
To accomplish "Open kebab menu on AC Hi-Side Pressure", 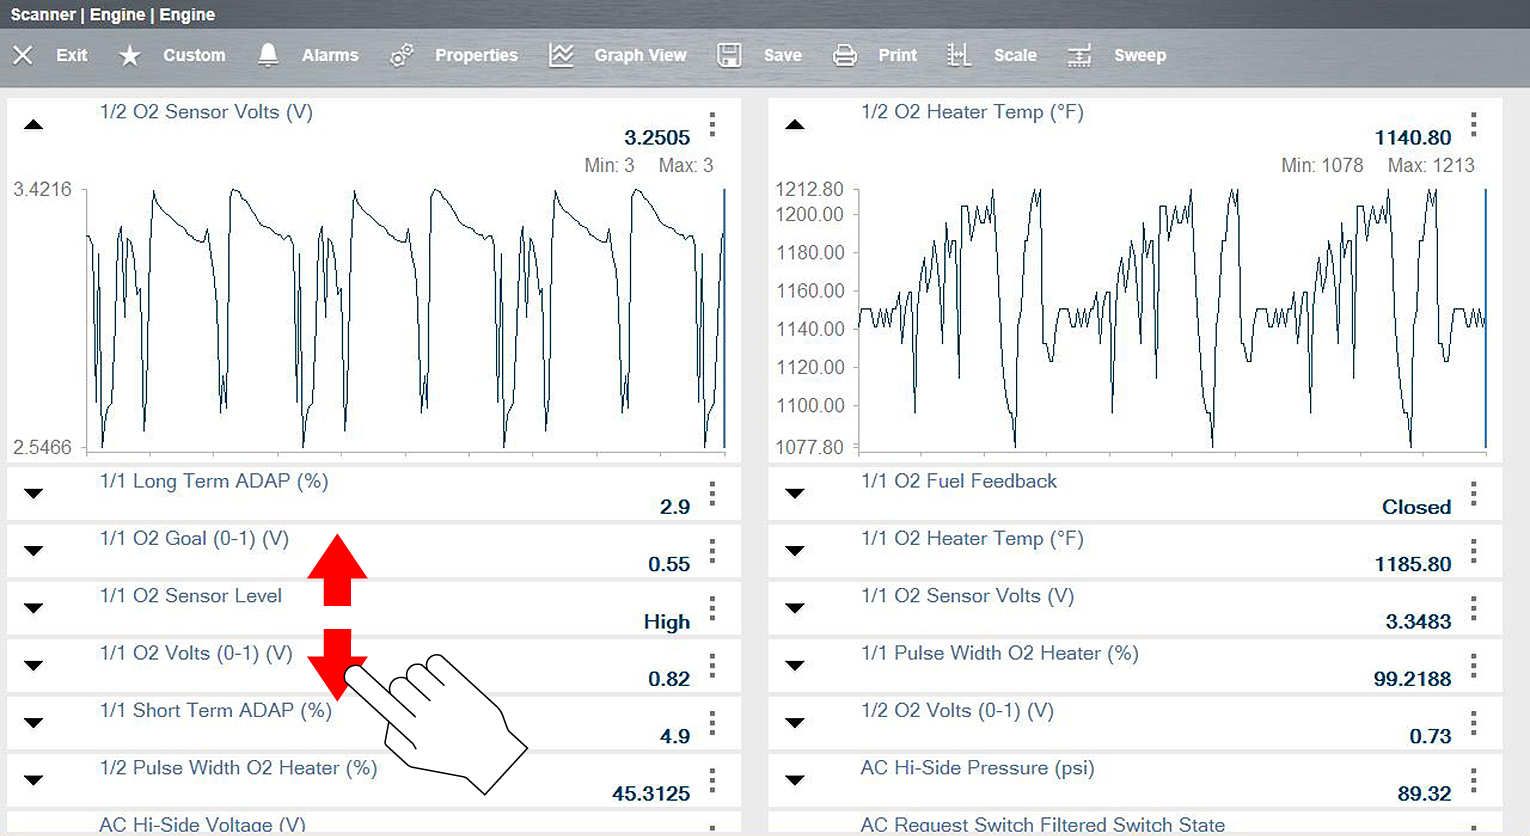I will pos(1473,780).
